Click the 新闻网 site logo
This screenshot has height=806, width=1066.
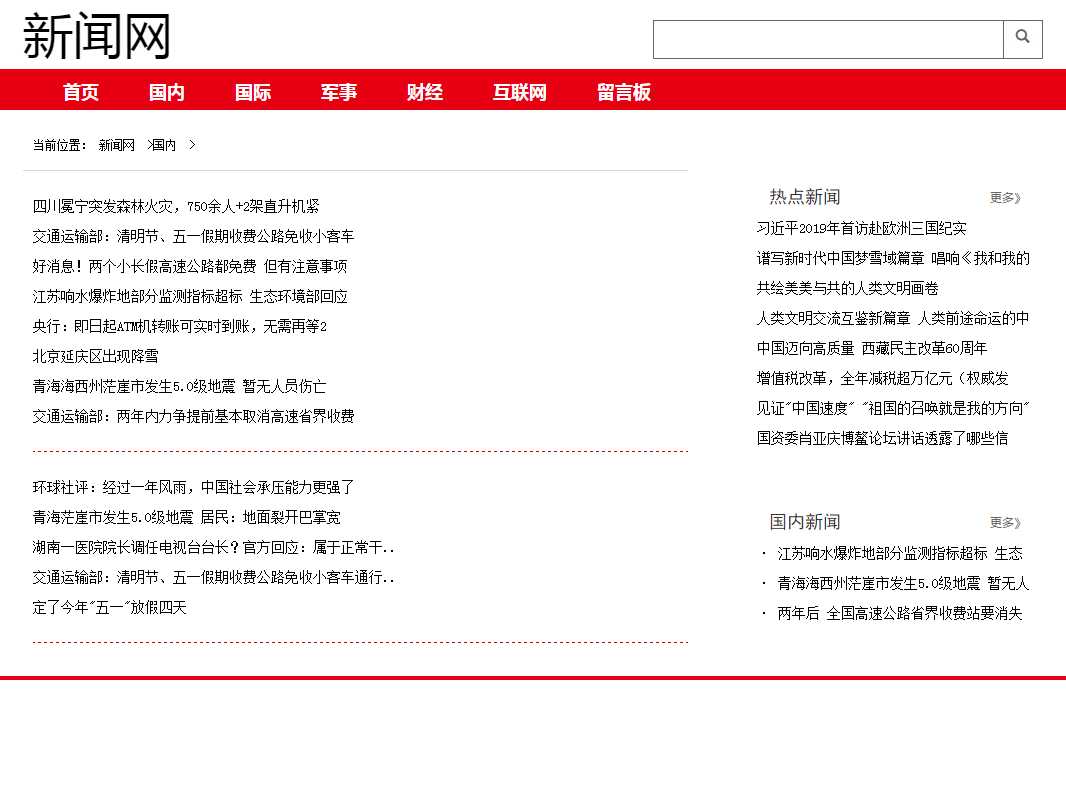coord(97,37)
